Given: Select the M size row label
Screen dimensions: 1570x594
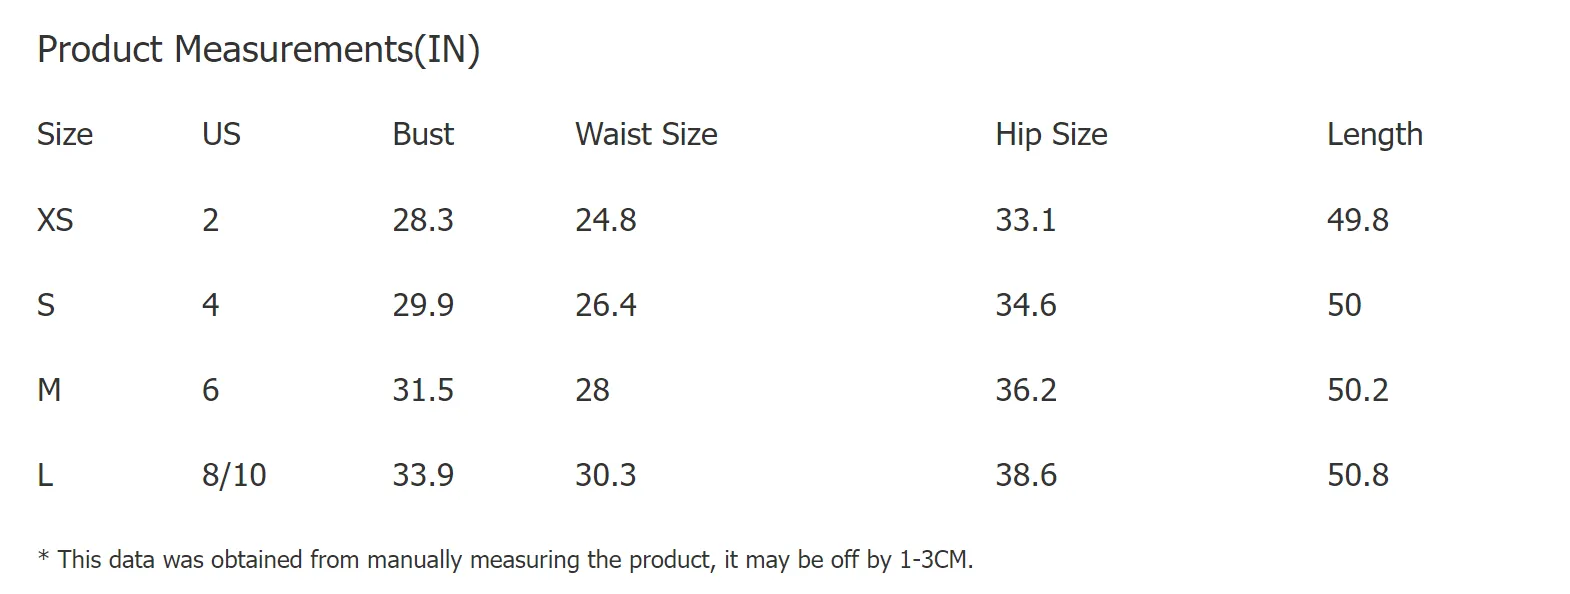Looking at the screenshot, I should 49,390.
